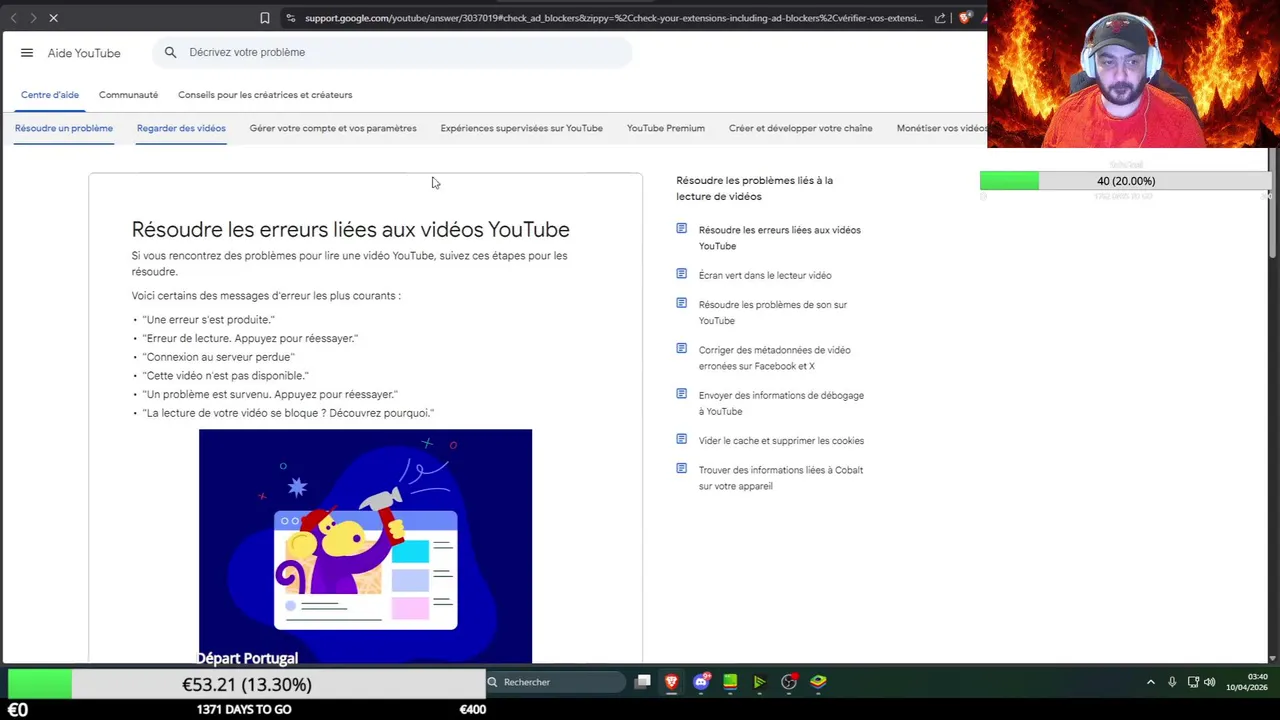This screenshot has width=1280, height=720.
Task: Open Créer et développer votre chaîne
Action: click(x=800, y=128)
